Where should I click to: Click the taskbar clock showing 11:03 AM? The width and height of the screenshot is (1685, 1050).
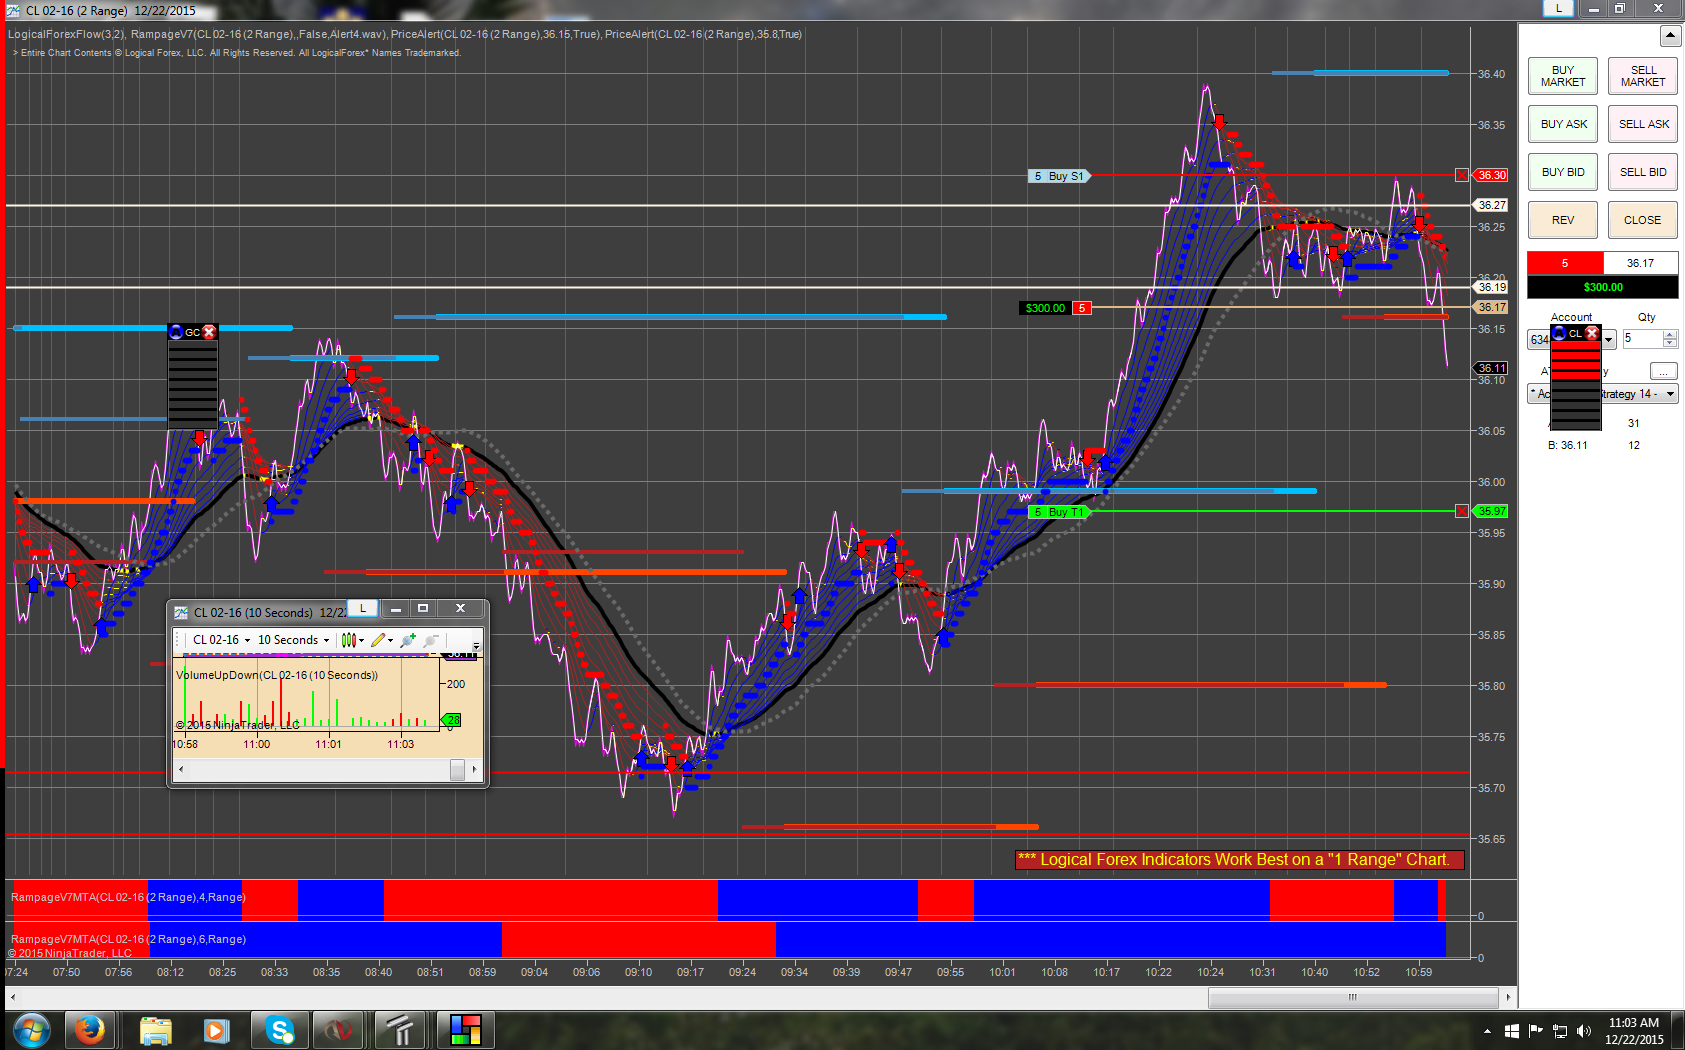coord(1634,1031)
